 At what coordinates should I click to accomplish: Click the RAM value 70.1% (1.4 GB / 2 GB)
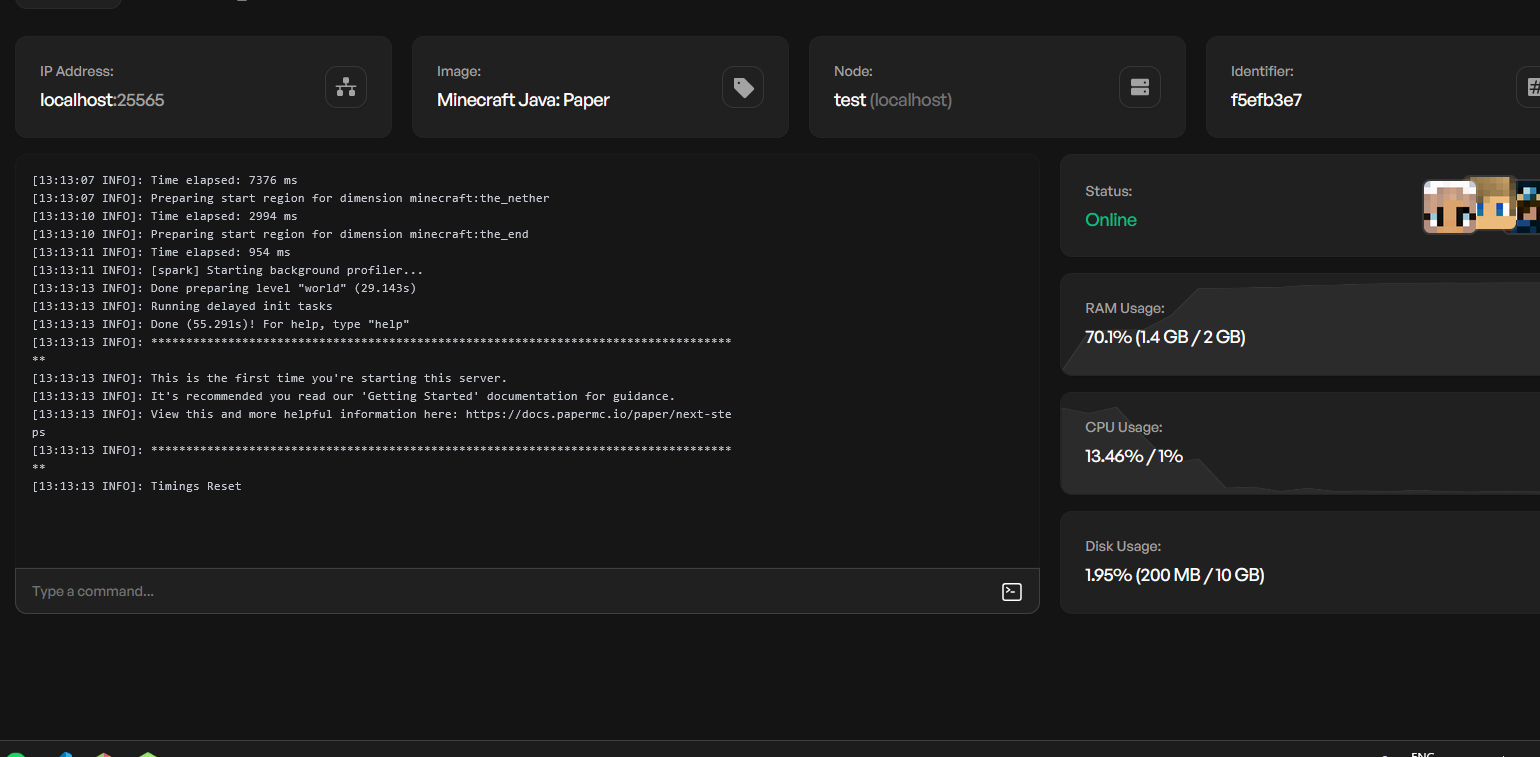1165,337
